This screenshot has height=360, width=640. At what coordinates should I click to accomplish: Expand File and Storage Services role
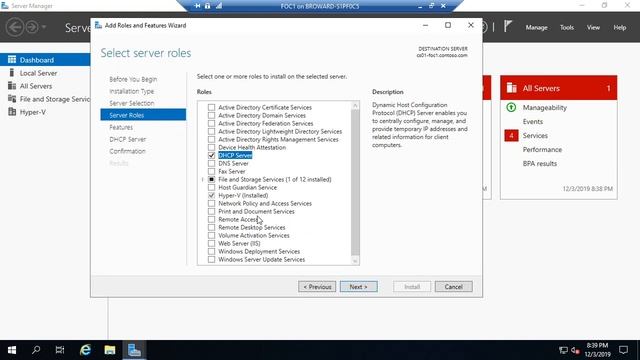point(202,179)
